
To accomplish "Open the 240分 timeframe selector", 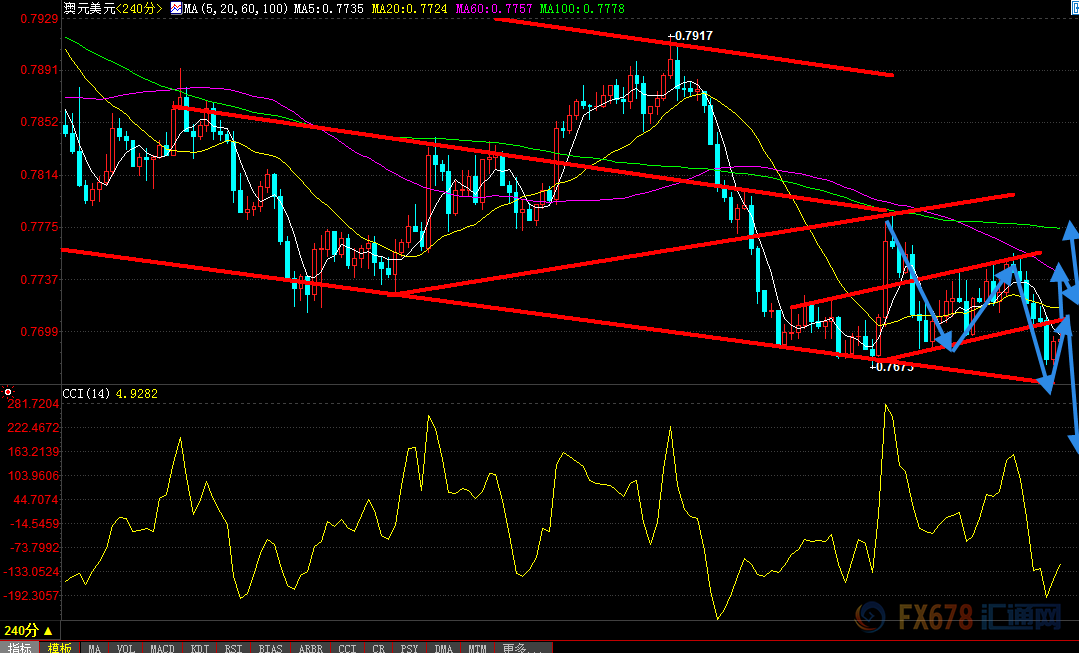I will [28, 631].
